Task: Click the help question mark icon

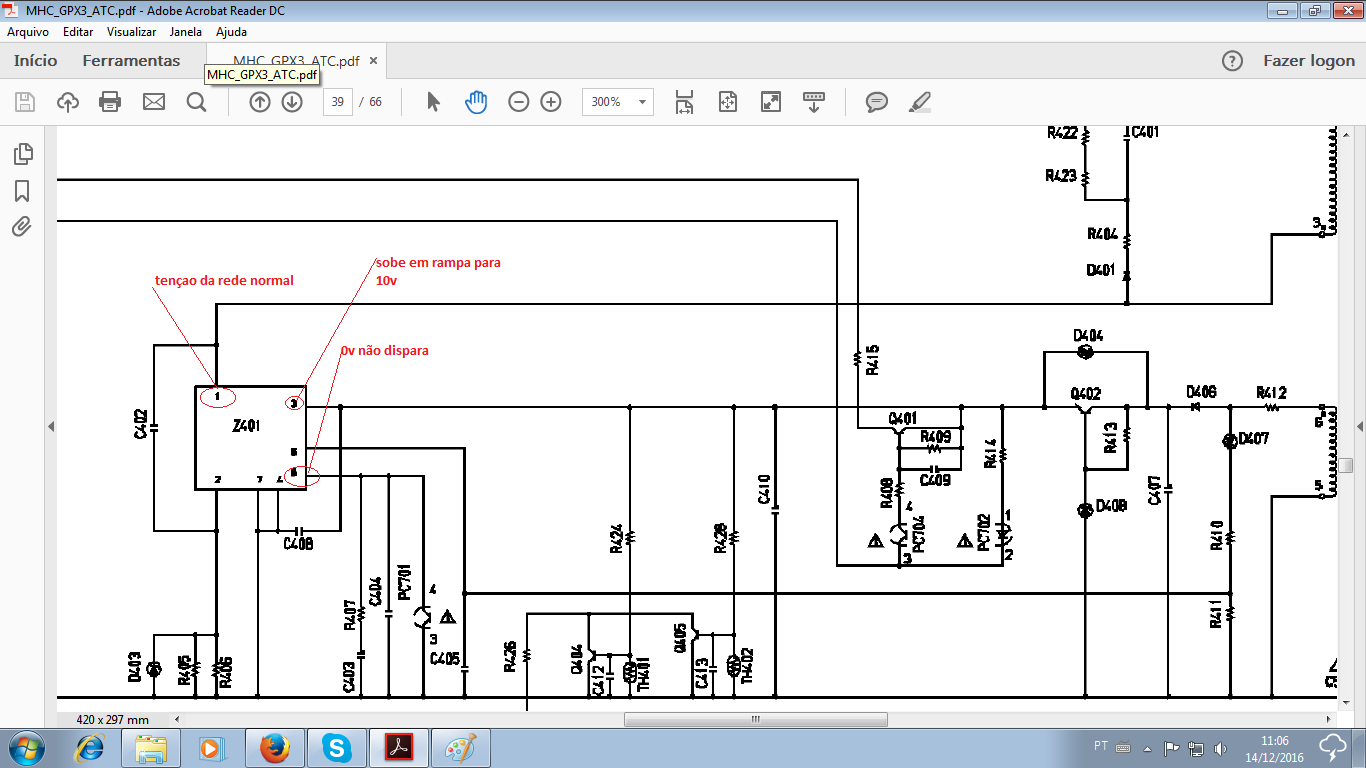Action: (1233, 61)
